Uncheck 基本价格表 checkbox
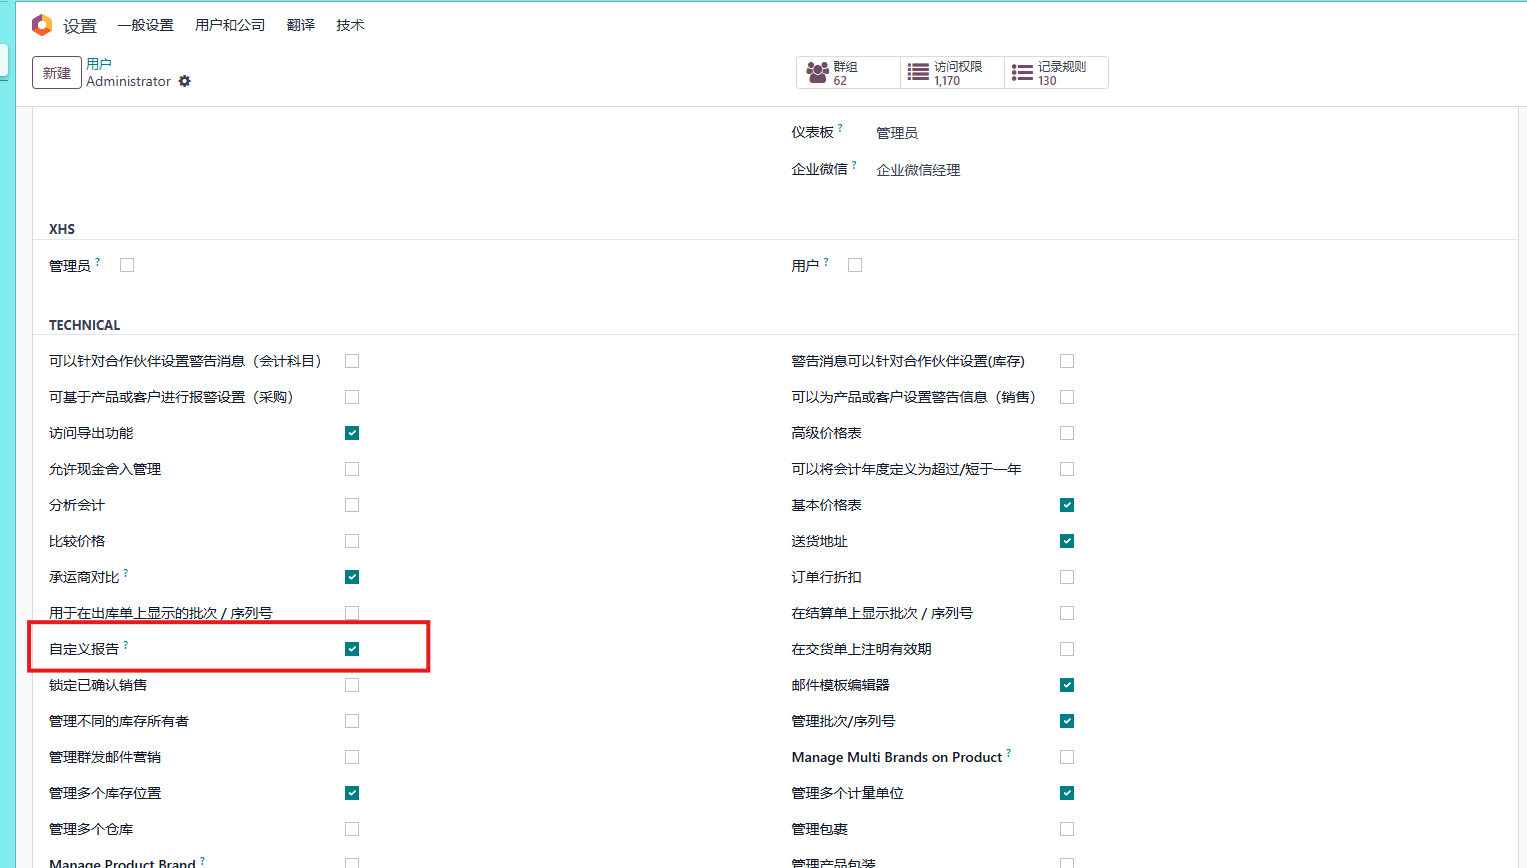The height and width of the screenshot is (868, 1527). 1067,505
